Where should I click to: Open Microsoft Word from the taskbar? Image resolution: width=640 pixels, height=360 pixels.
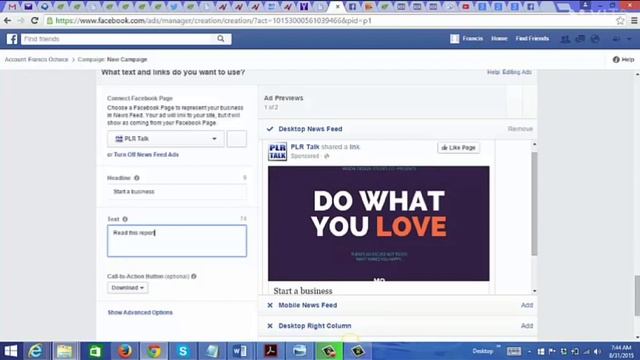pos(241,351)
